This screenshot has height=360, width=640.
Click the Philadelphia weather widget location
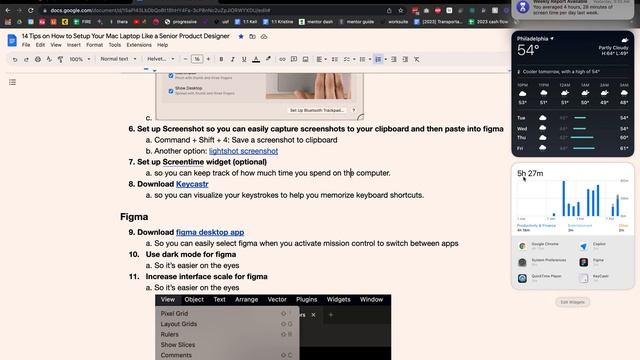click(x=535, y=39)
